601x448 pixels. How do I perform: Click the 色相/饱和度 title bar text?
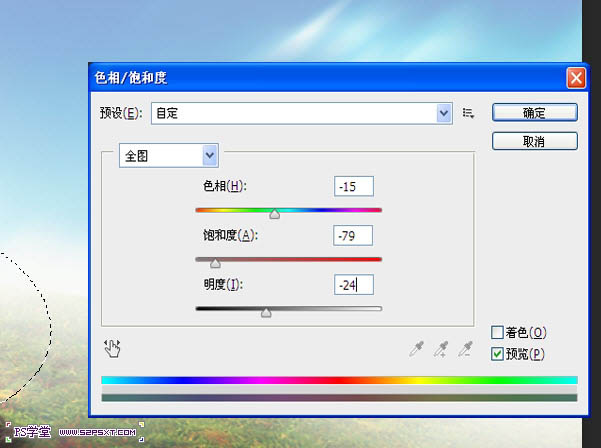point(131,78)
